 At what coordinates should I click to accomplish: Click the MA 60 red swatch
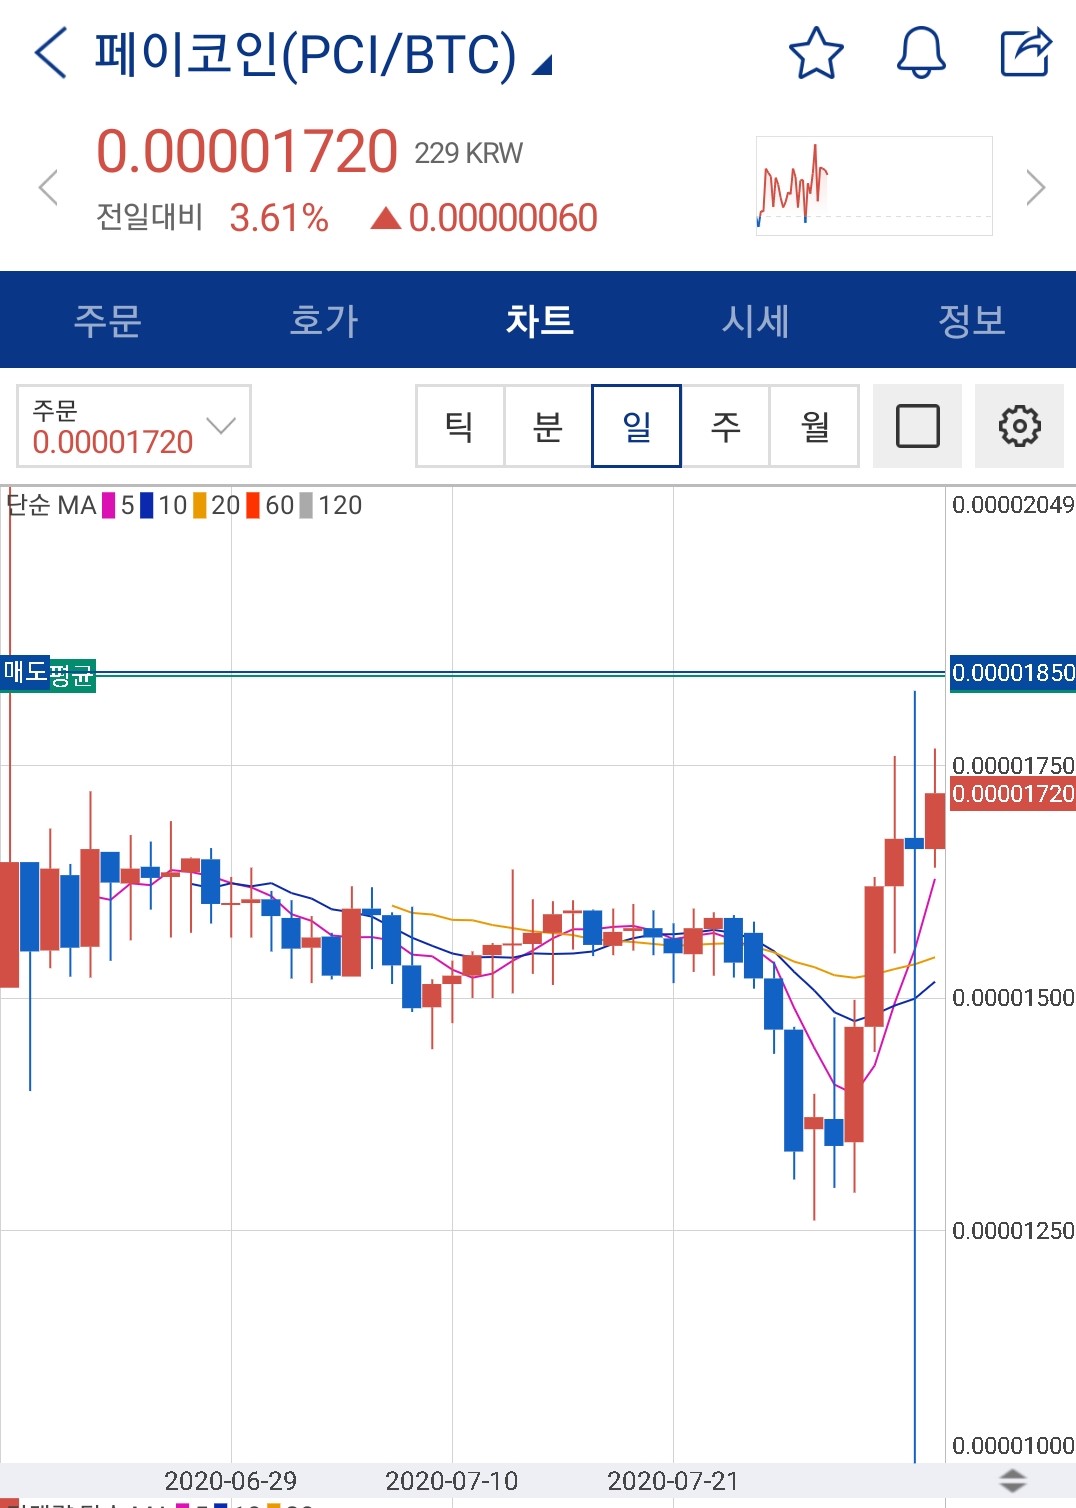pos(253,506)
